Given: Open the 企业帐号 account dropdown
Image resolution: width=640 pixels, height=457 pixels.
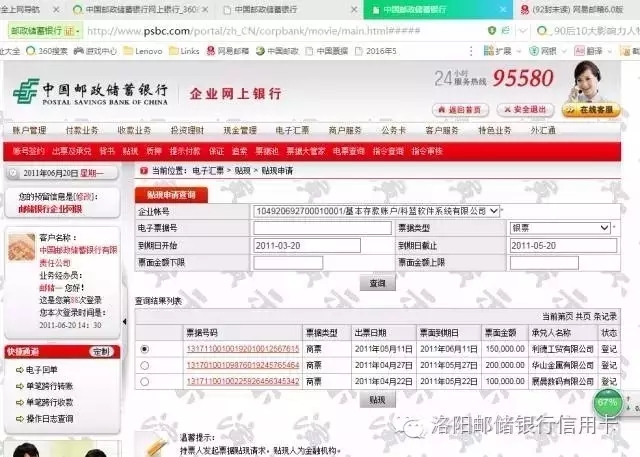Looking at the screenshot, I should tap(376, 211).
